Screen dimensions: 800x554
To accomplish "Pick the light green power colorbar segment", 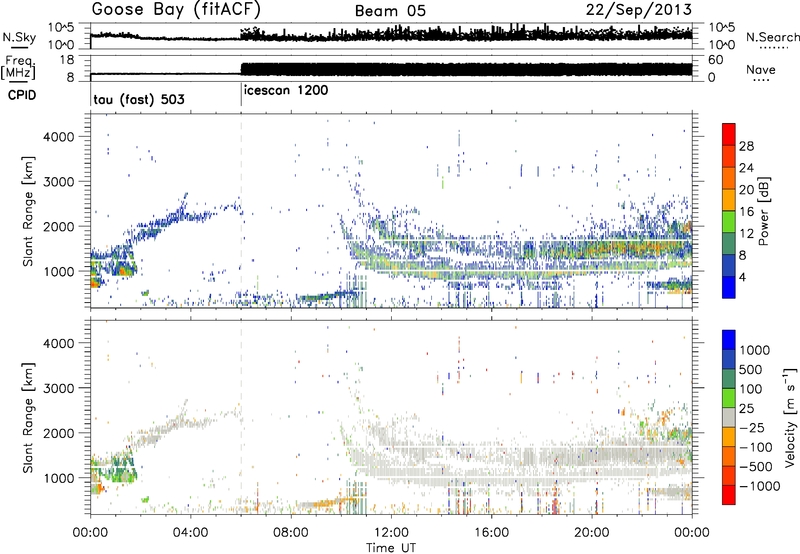I will point(729,221).
